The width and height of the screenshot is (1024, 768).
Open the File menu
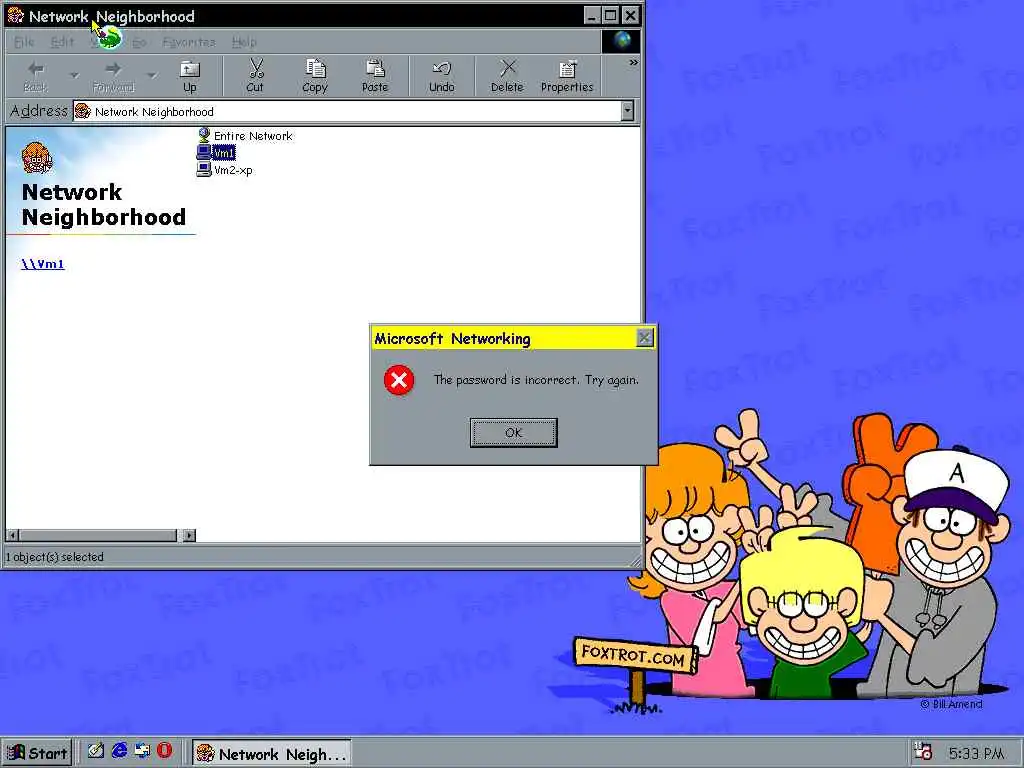[24, 42]
